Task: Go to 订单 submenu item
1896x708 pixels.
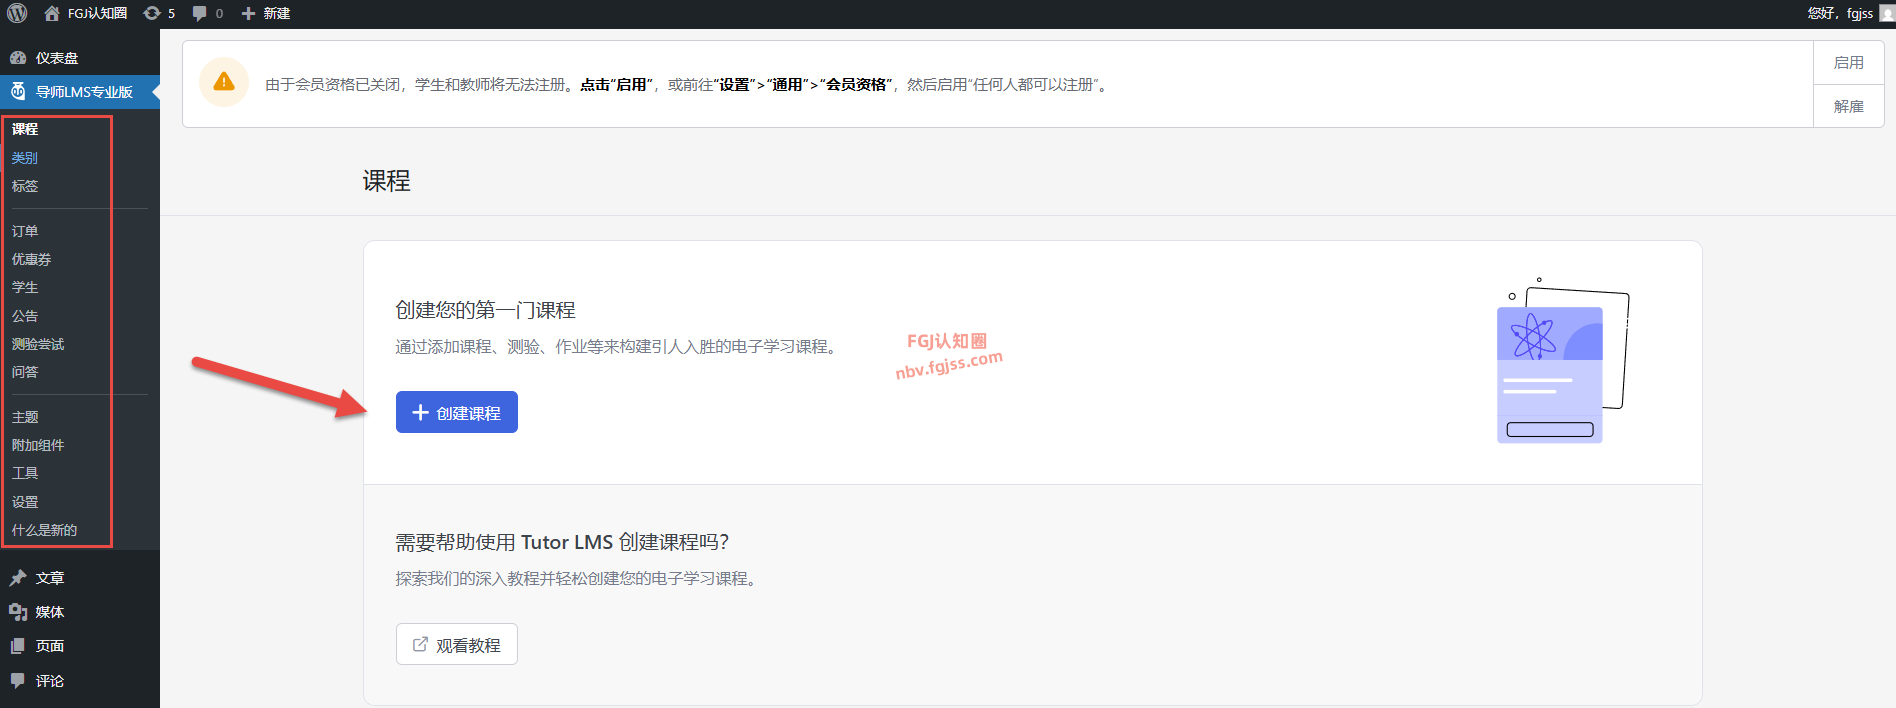Action: point(25,231)
